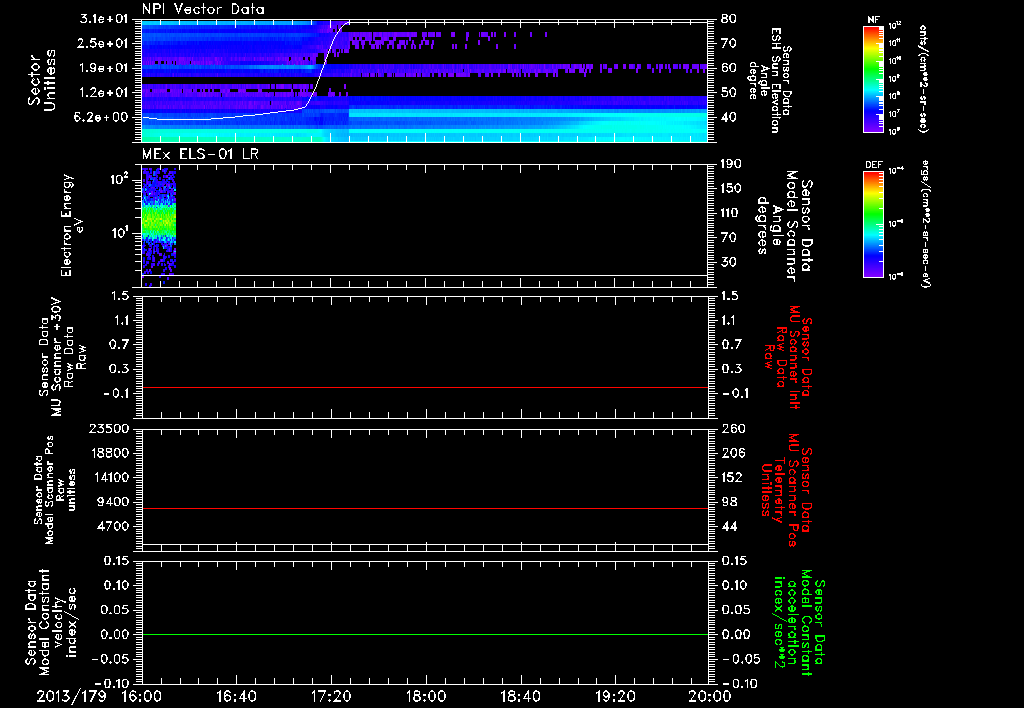
Task: Click the 98 telemetry tick label
Action: pos(729,502)
